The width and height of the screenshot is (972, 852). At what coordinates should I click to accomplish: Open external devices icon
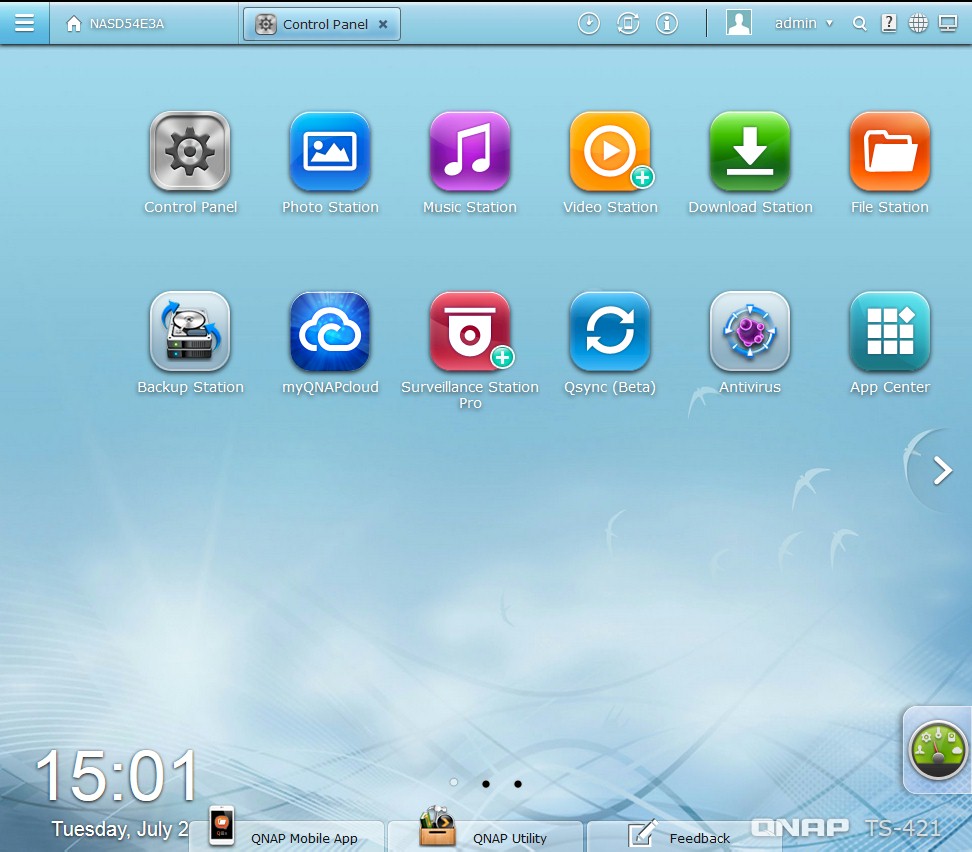627,24
